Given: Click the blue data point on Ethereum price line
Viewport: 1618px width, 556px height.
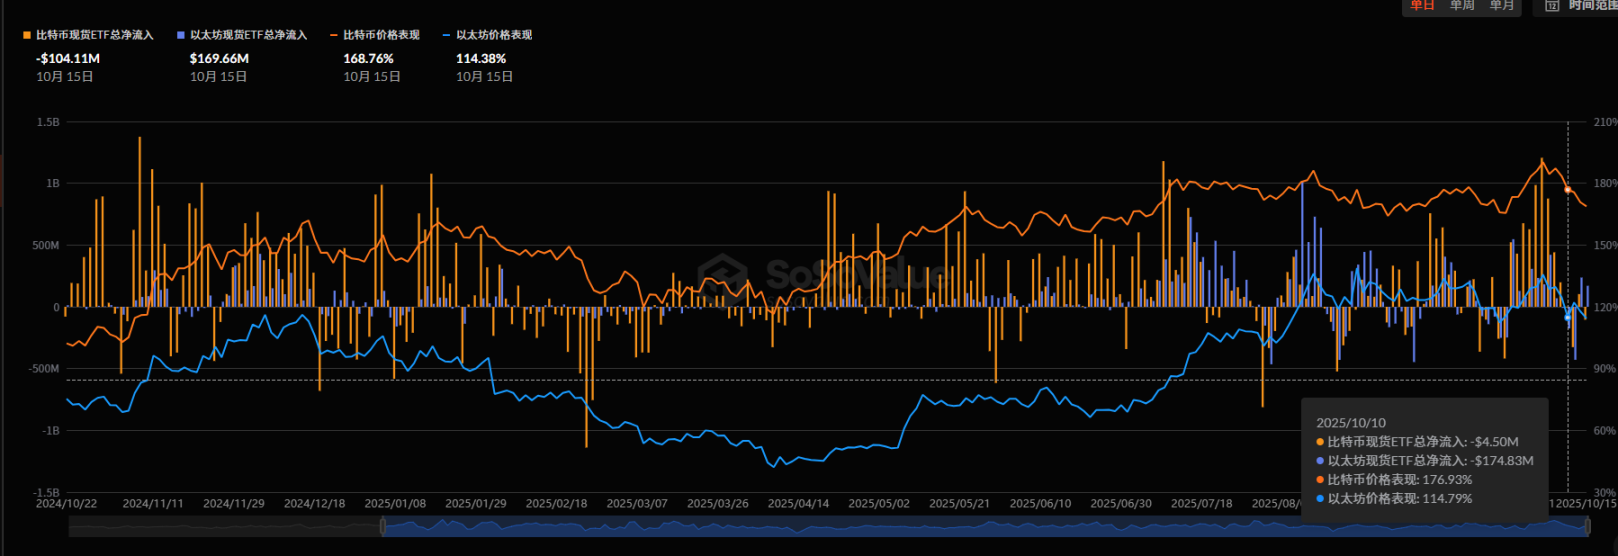Looking at the screenshot, I should click(1567, 317).
